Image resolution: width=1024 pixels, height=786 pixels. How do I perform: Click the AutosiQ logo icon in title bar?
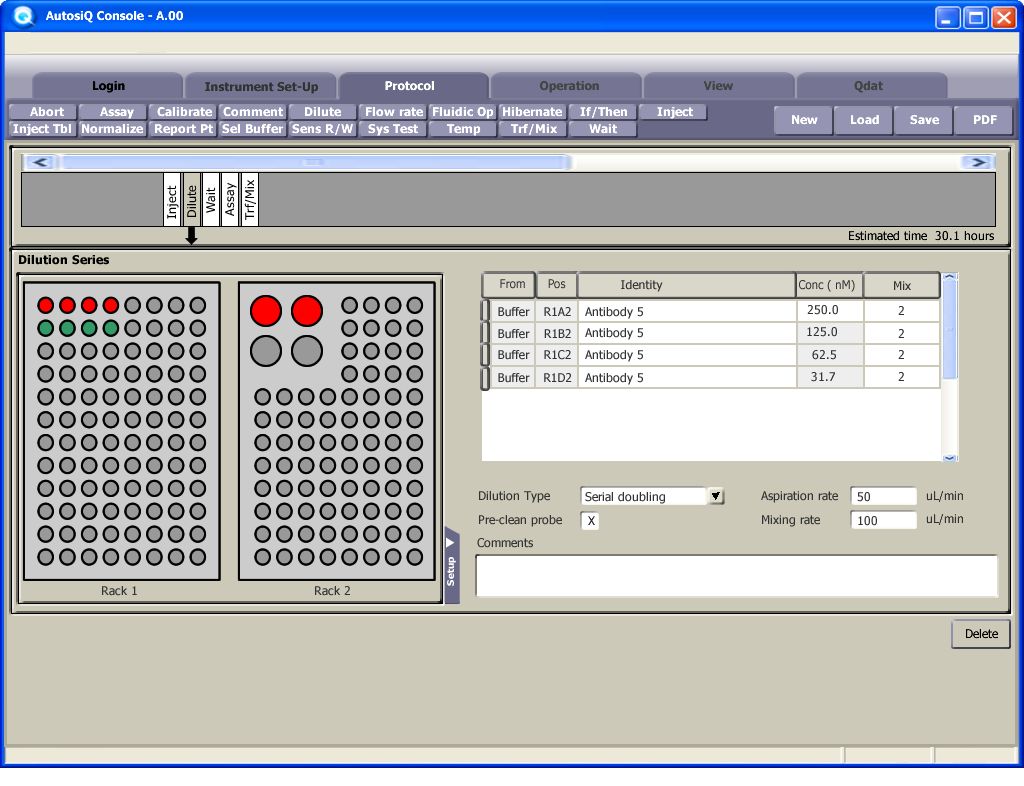point(23,16)
